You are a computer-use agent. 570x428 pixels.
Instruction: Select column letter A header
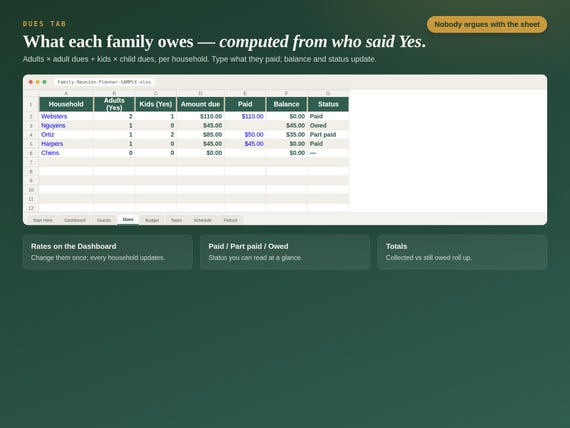click(x=66, y=93)
